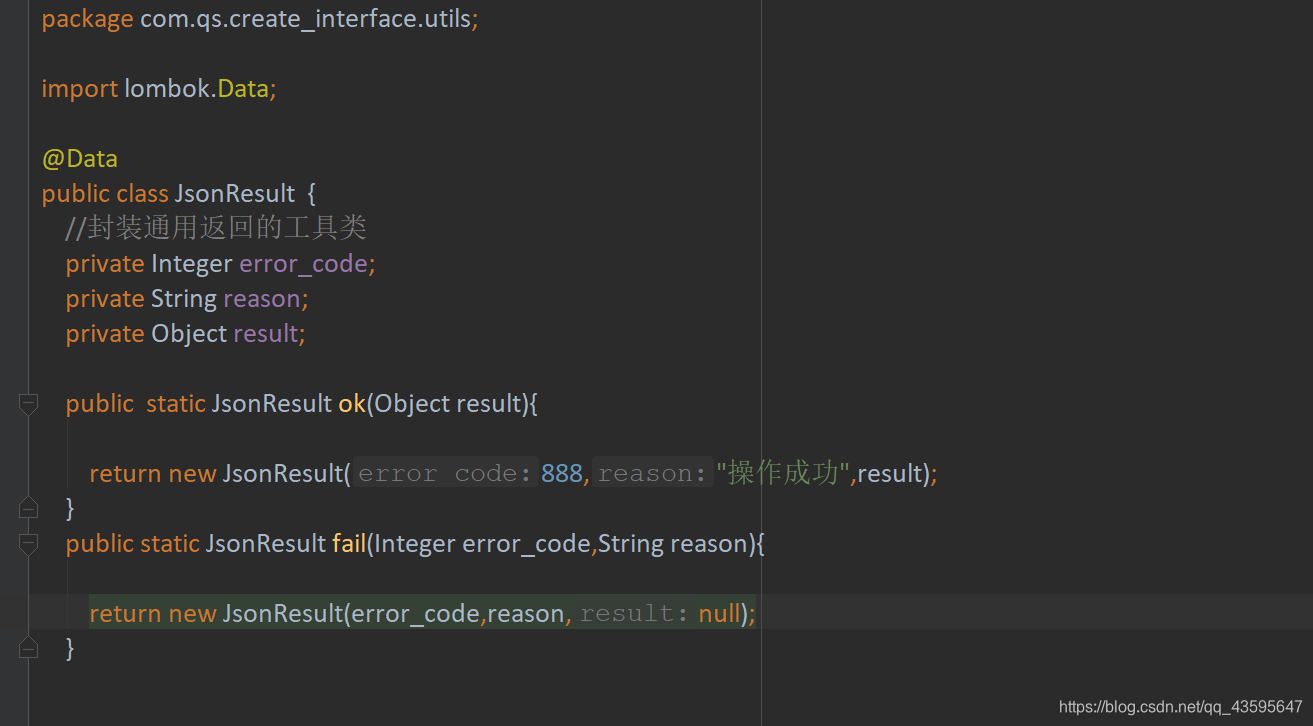
Task: Click the String reason parameter of fail
Action: coord(673,544)
